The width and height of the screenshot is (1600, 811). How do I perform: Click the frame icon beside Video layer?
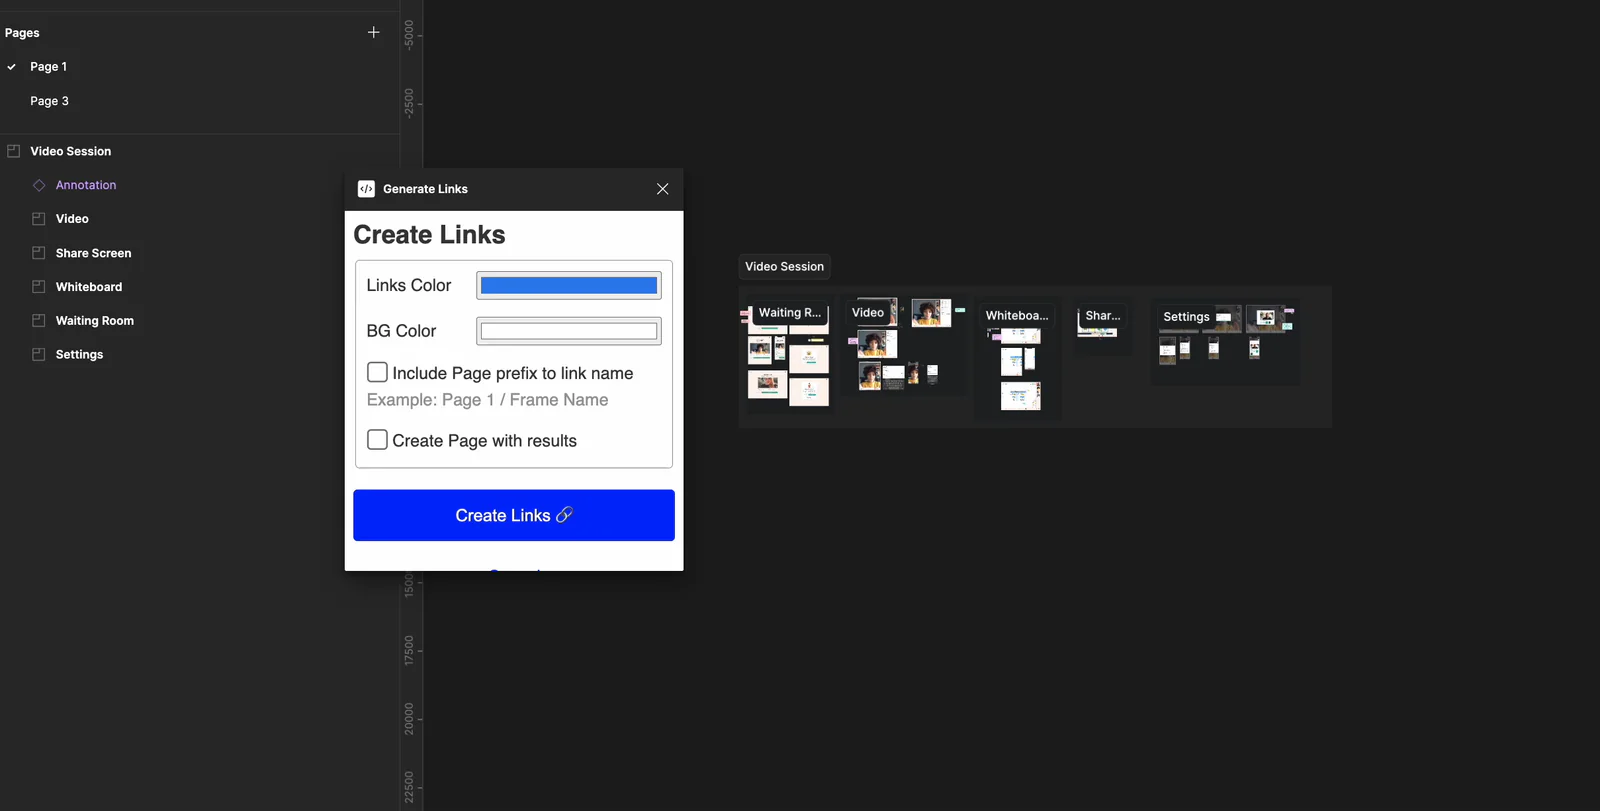[39, 219]
